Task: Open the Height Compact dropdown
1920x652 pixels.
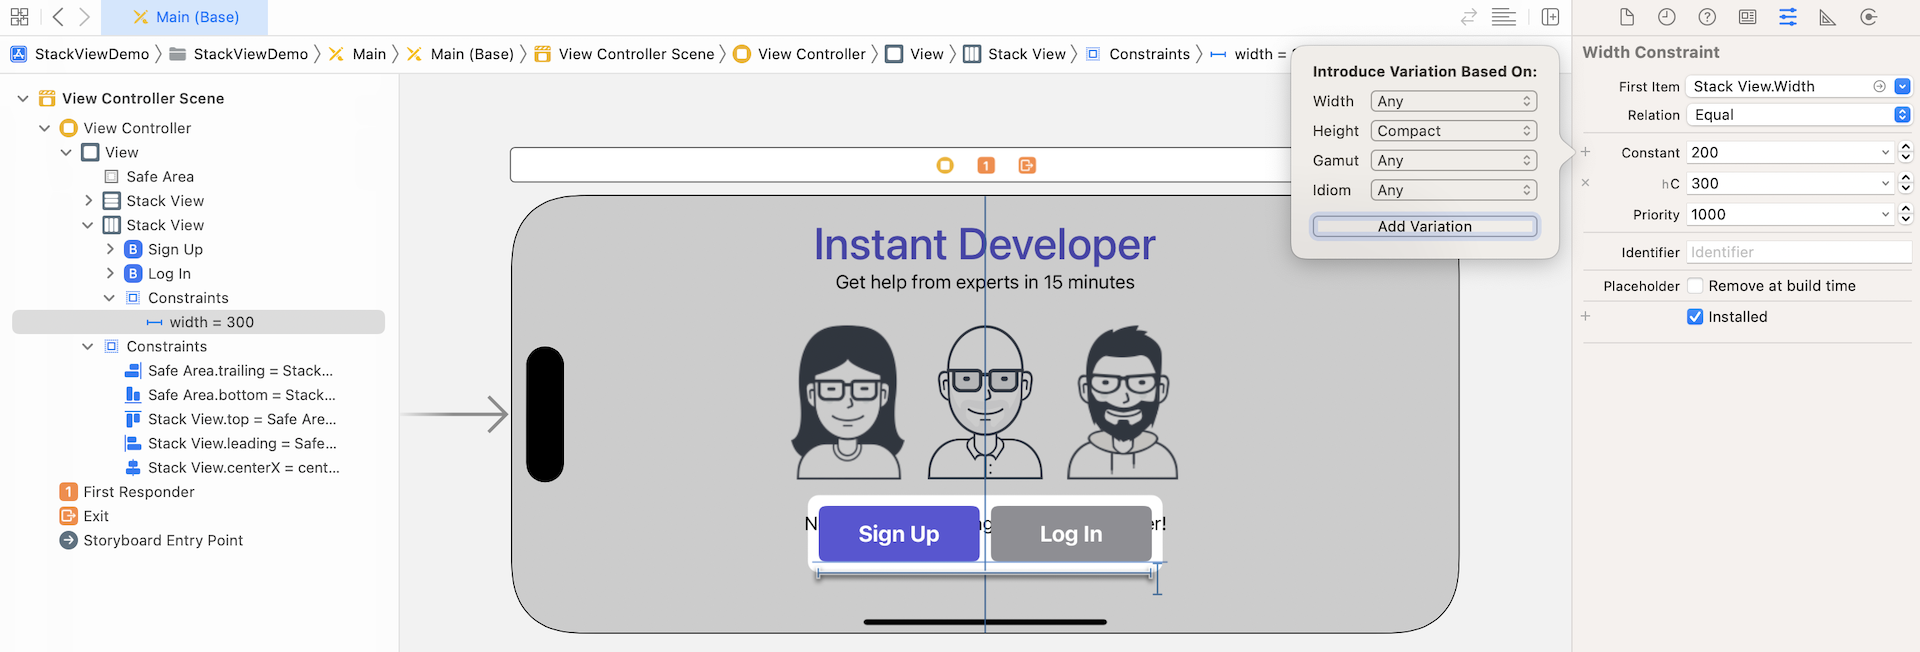Action: pyautogui.click(x=1453, y=131)
